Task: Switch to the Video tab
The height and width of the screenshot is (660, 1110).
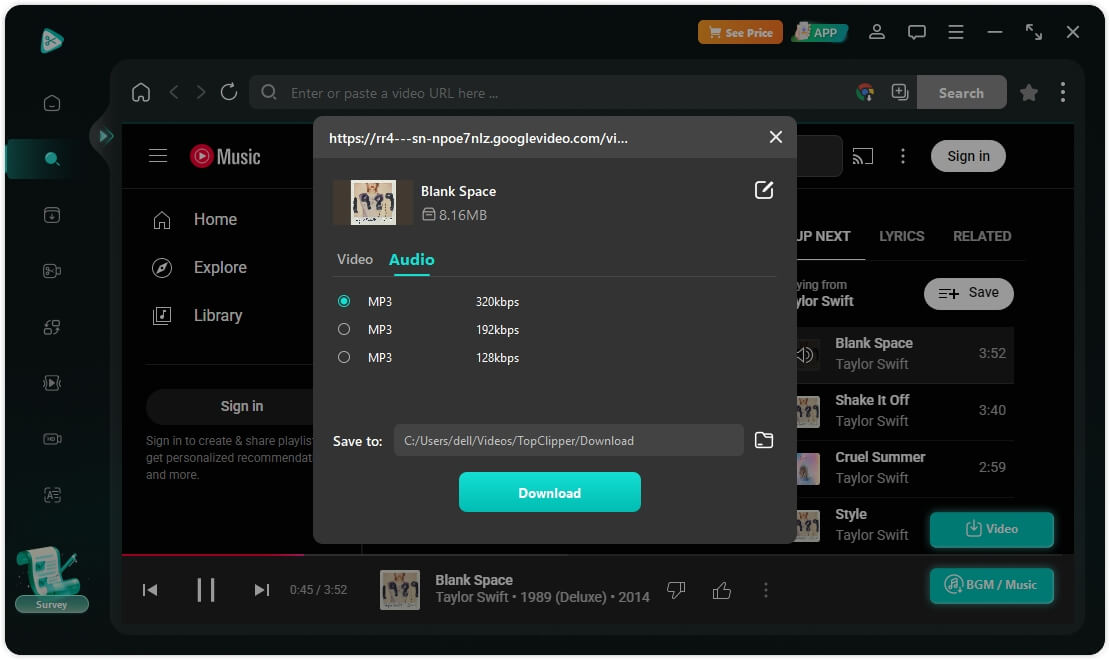Action: tap(355, 259)
